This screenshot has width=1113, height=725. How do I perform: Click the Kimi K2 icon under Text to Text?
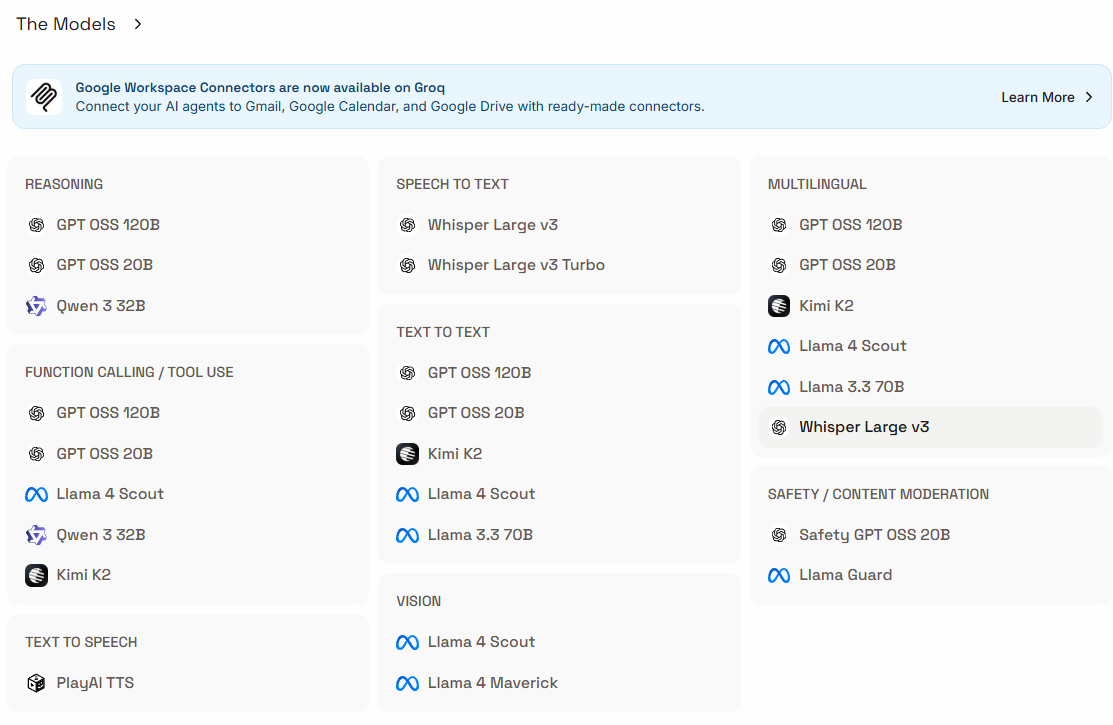(407, 454)
